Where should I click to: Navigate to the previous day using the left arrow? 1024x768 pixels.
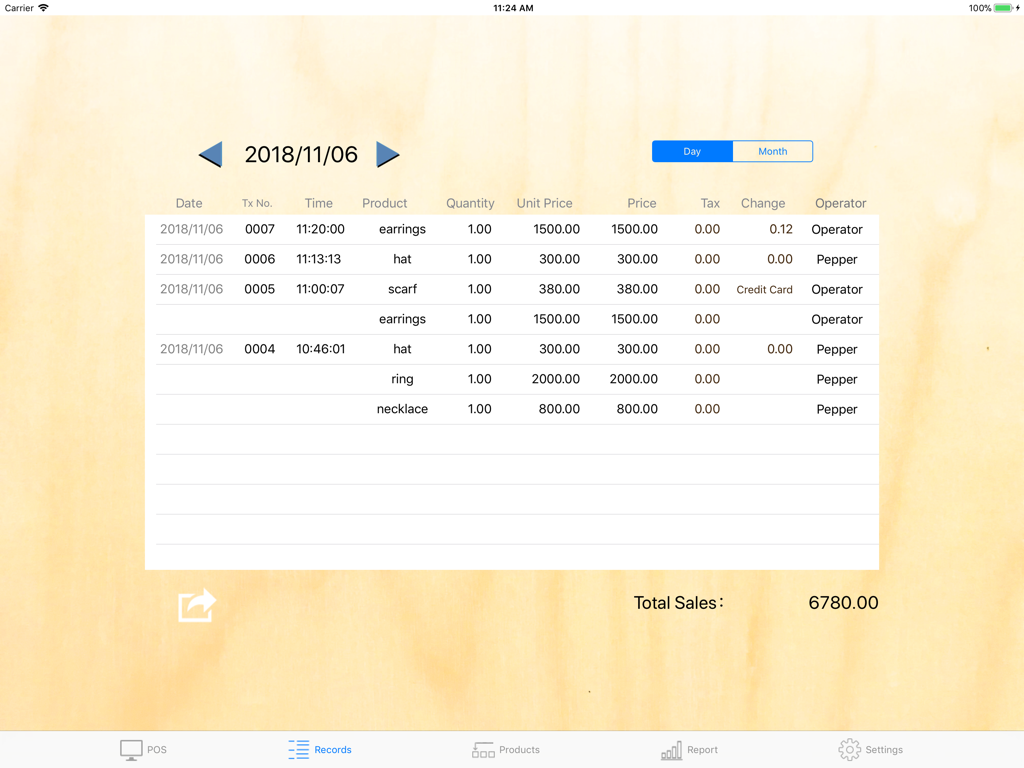tap(210, 154)
